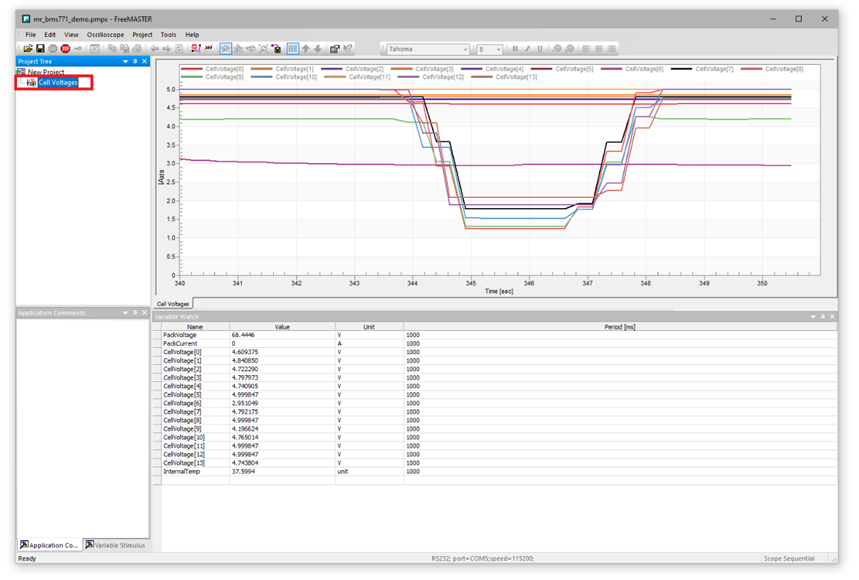Screen dimensions: 859x580
Task: Toggle underline text formatting
Action: (x=540, y=49)
